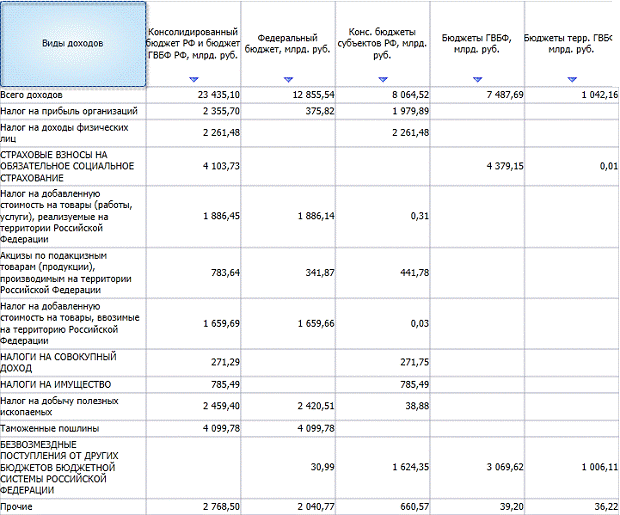Image resolution: width=620 pixels, height=515 pixels.
Task: Open filter dropdown under Бюджеты терр. ГВБФ column
Action: tap(572, 80)
